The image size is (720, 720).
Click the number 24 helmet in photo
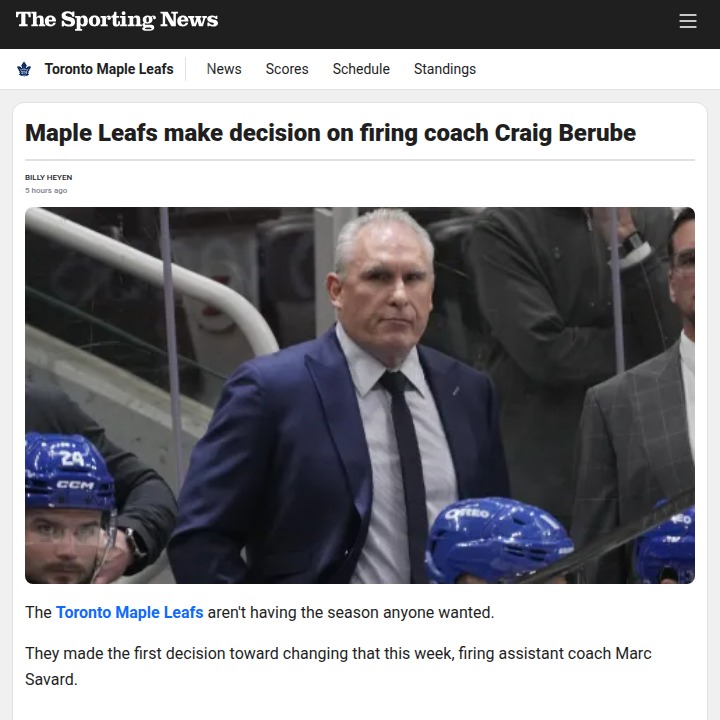point(70,470)
